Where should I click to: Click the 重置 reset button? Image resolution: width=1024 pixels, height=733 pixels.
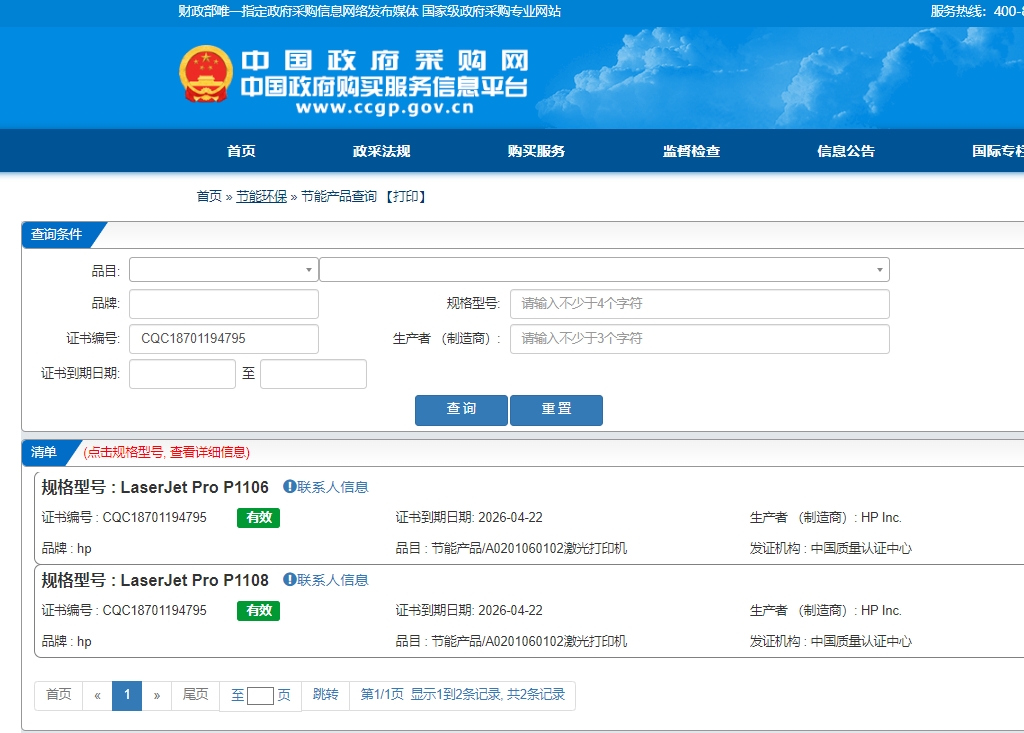point(556,410)
